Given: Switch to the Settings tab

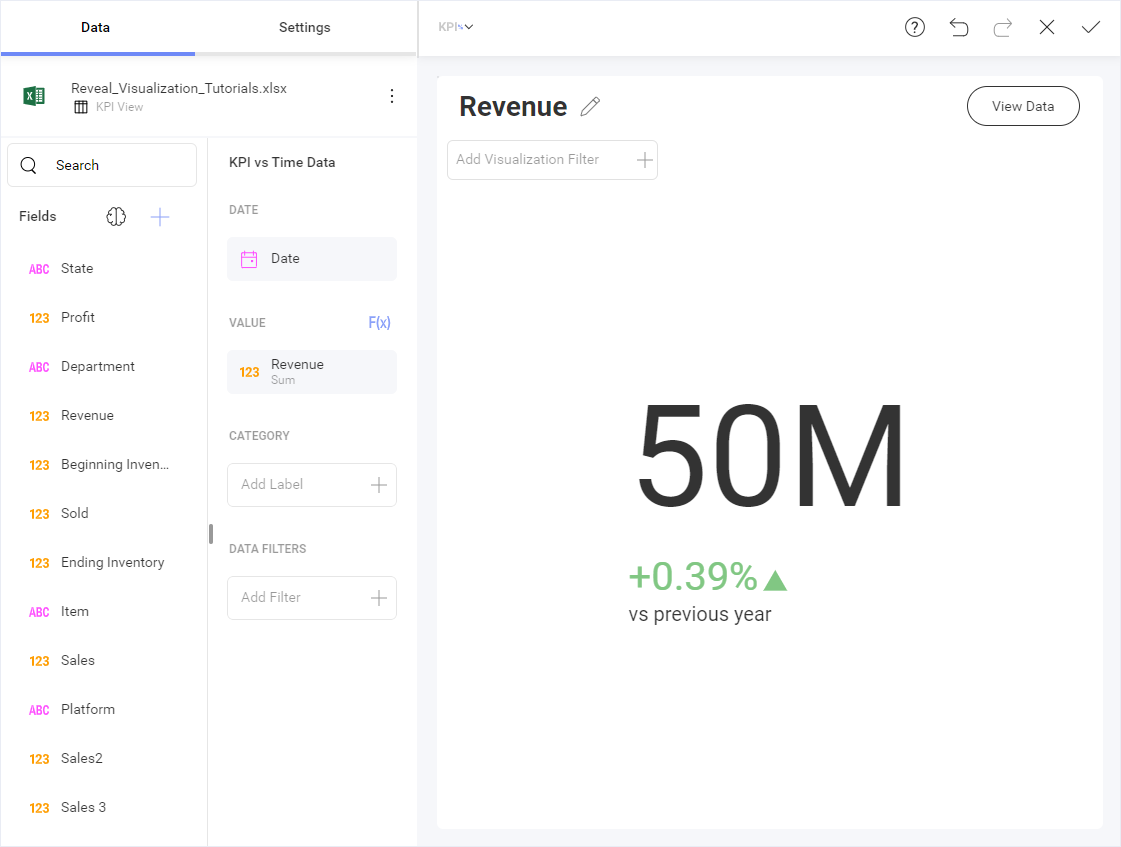Looking at the screenshot, I should click(305, 27).
